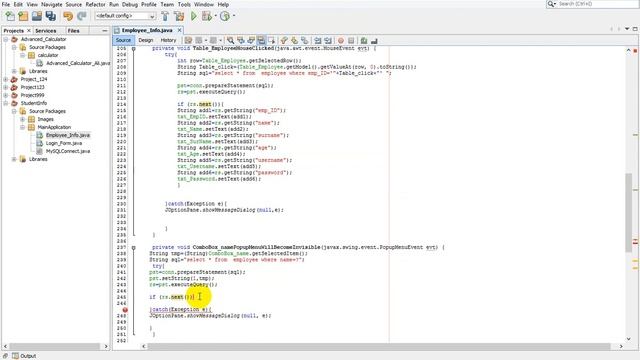640x360 pixels.
Task: Expand the Images package node
Action: point(22,119)
